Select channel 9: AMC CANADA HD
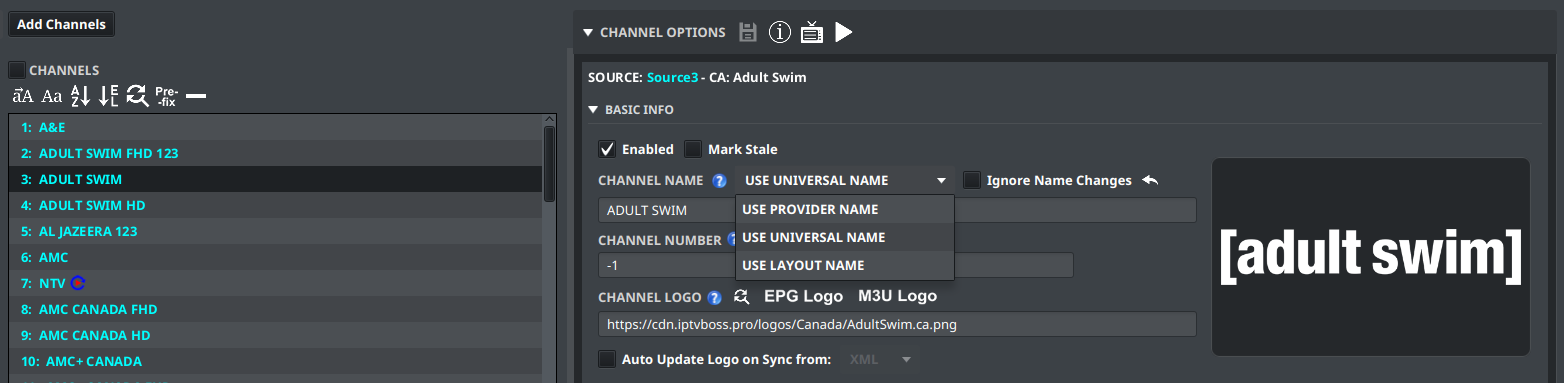Screen dimensions: 1564x383 pos(275,335)
